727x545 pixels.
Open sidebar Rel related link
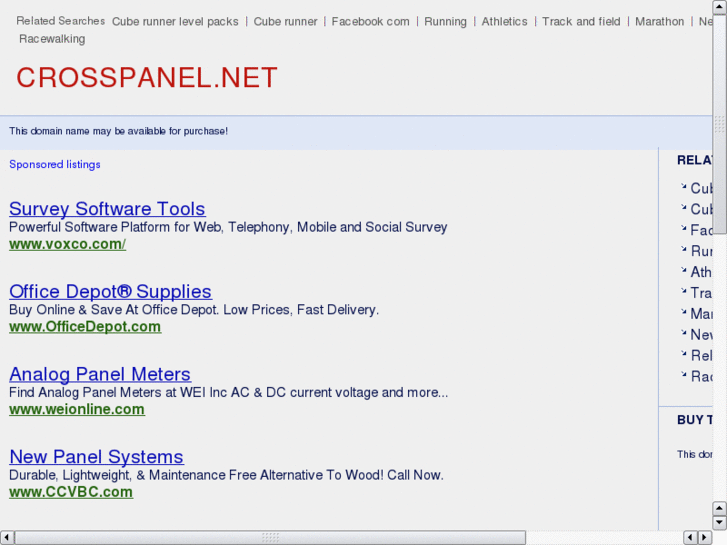tap(701, 355)
